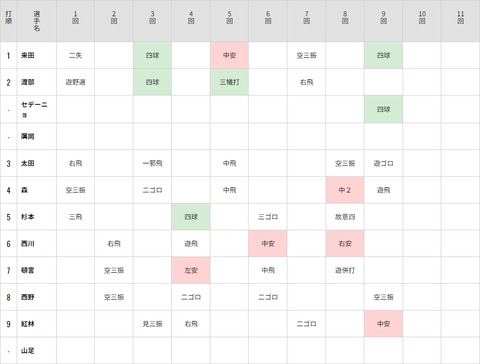Screen dimensions: 480x364
Task: Click the 遊ゴロ cell for 太田
Action: pos(383,163)
